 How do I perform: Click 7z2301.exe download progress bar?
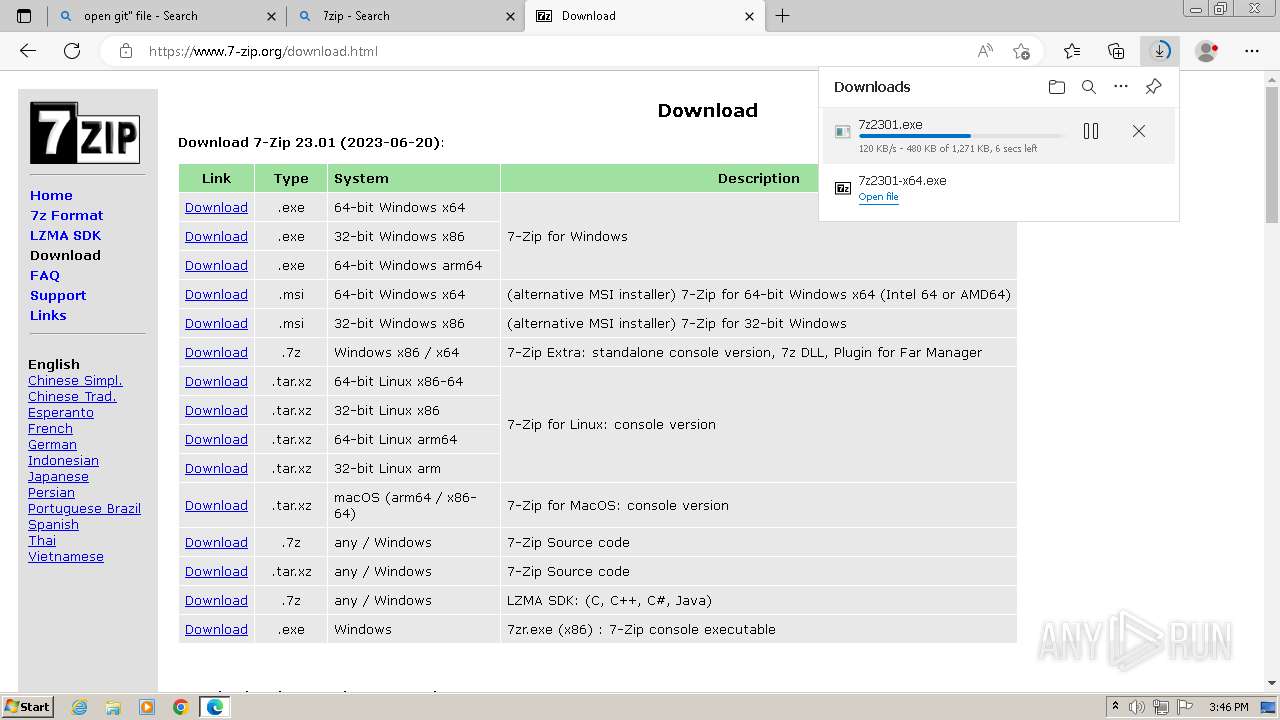961,136
